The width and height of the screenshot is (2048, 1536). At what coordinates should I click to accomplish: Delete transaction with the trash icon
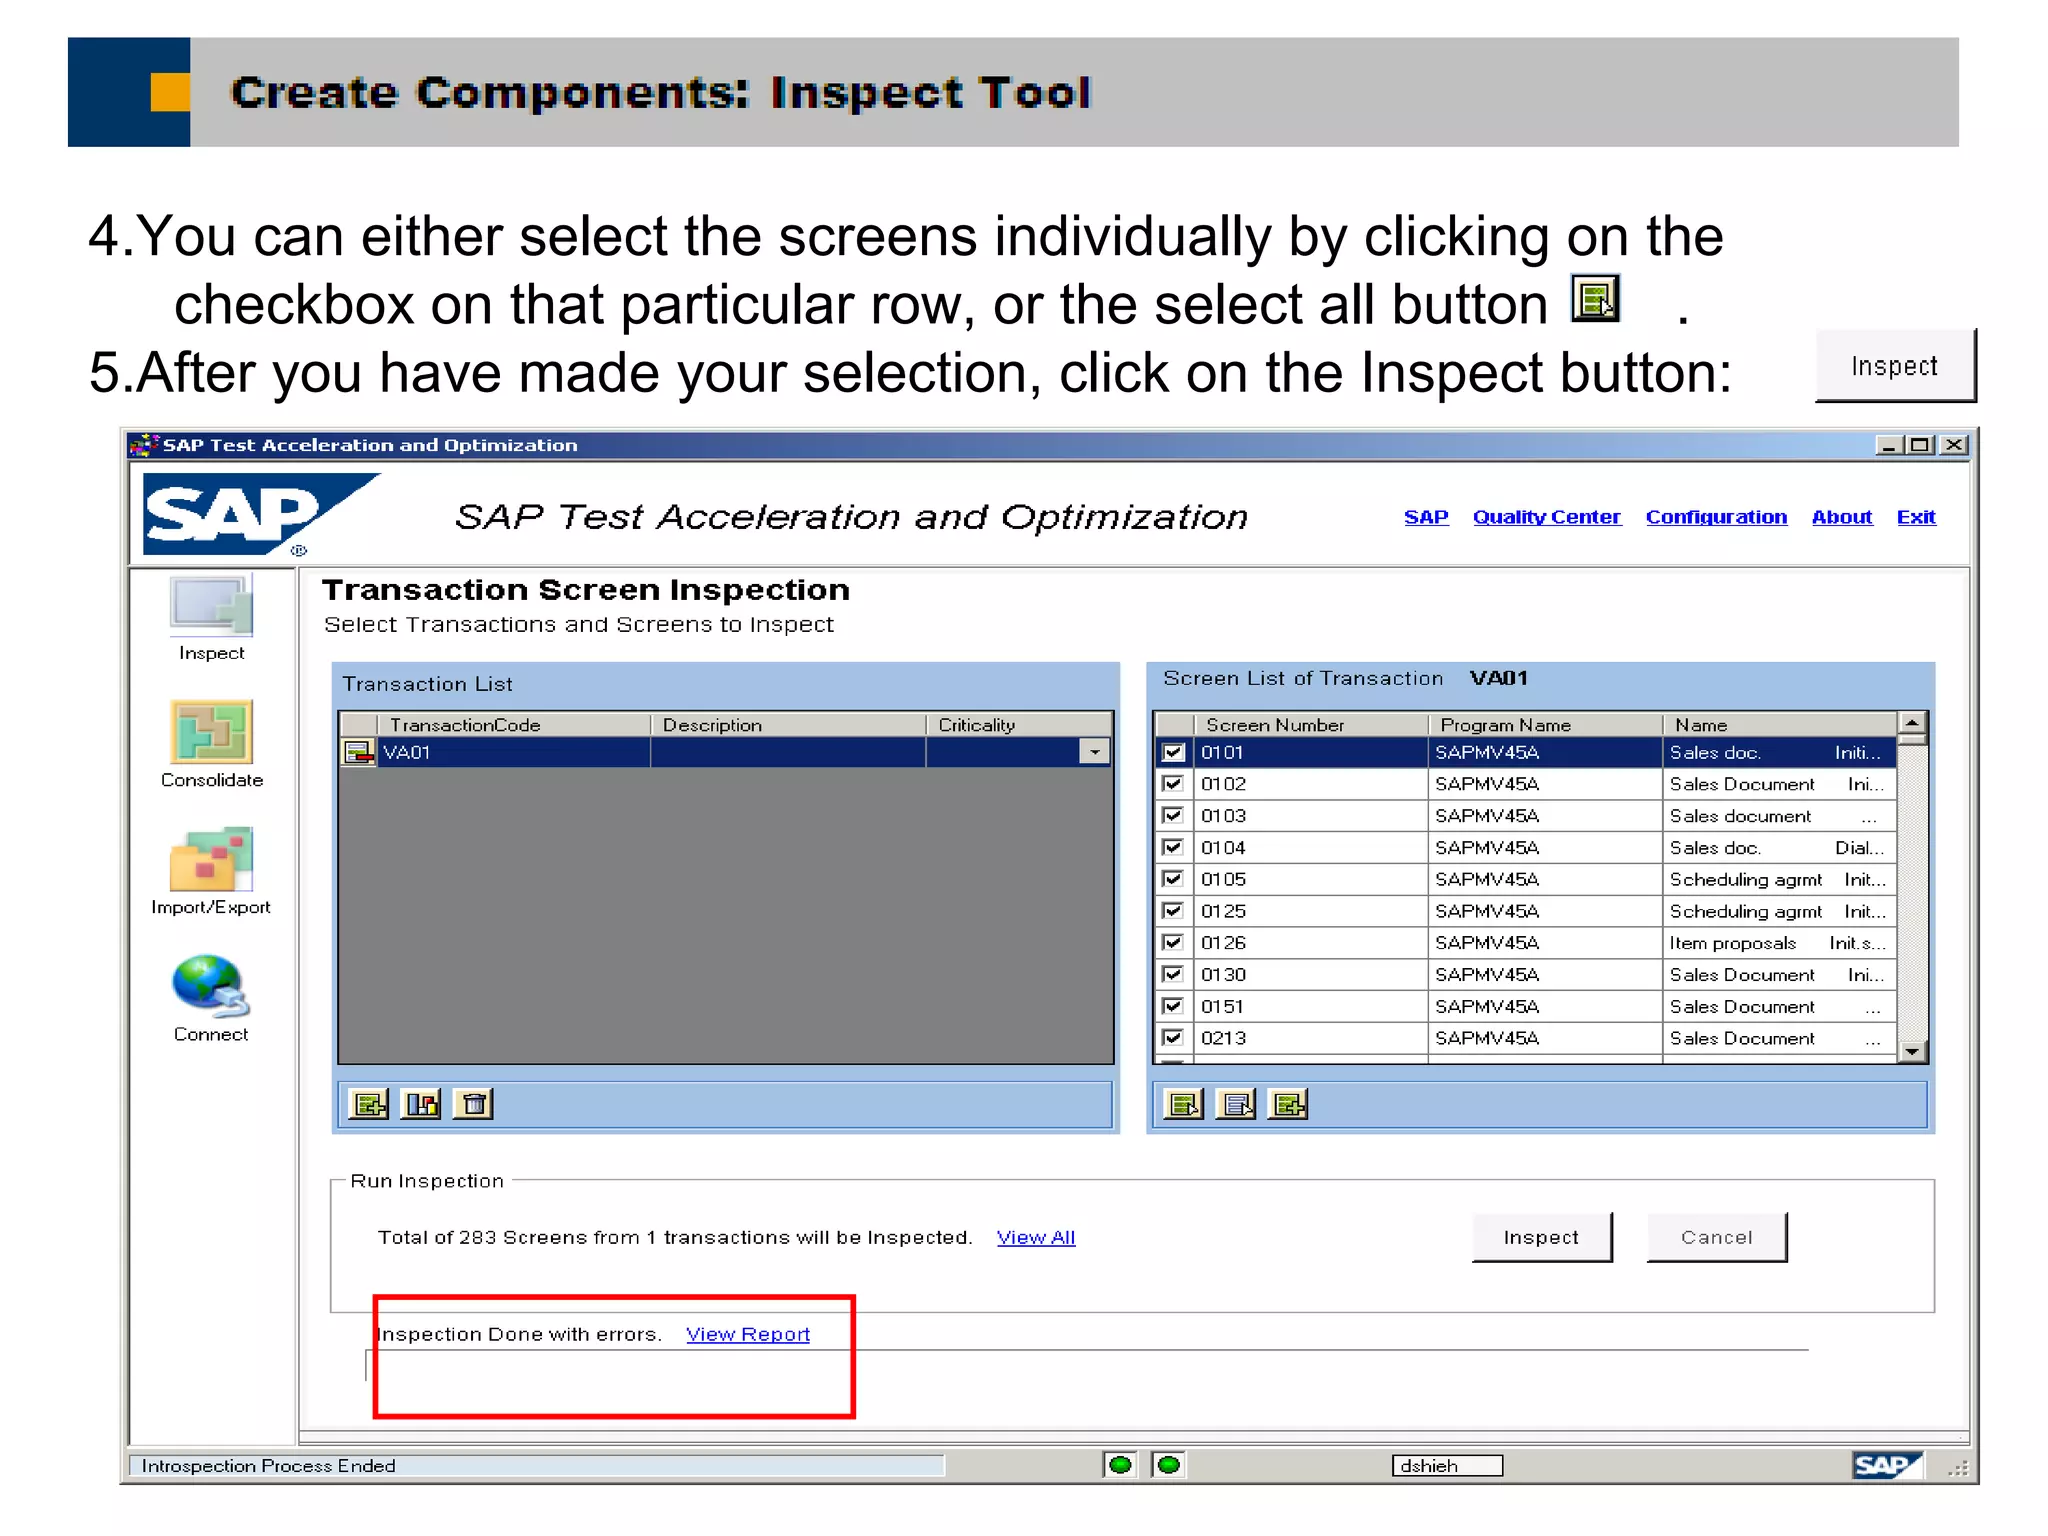474,1104
